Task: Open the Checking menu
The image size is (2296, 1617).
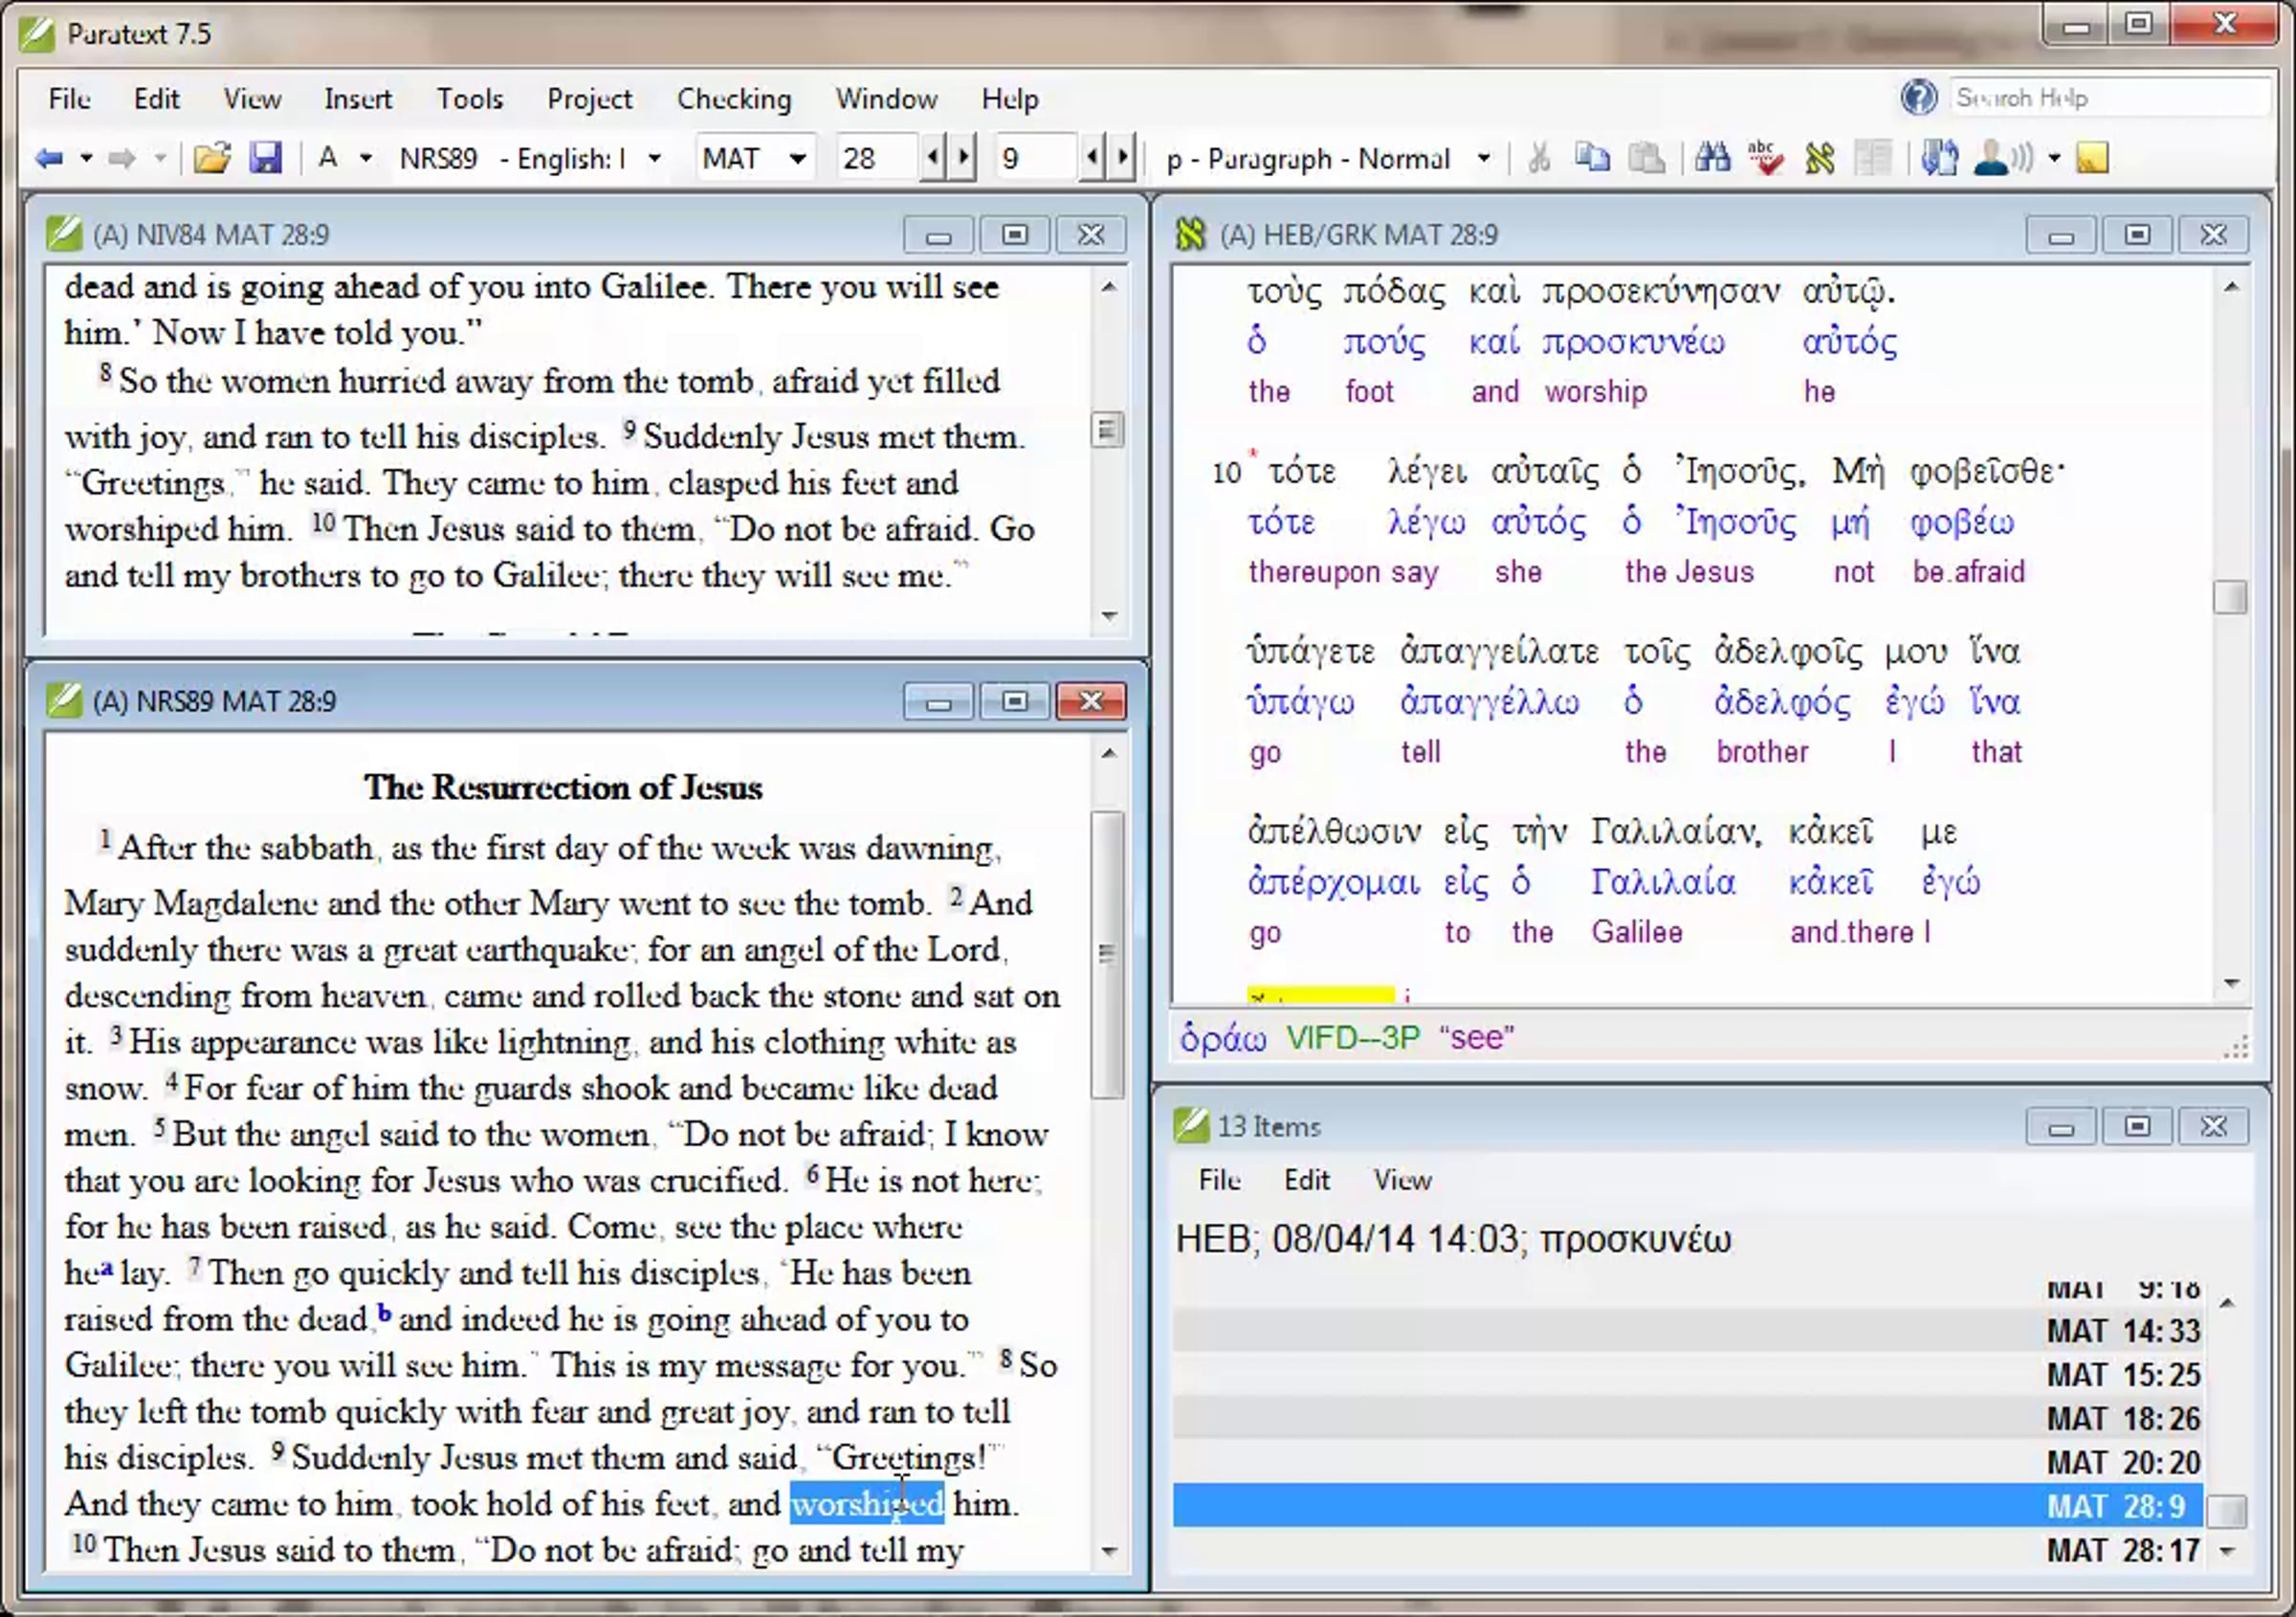Action: (733, 98)
